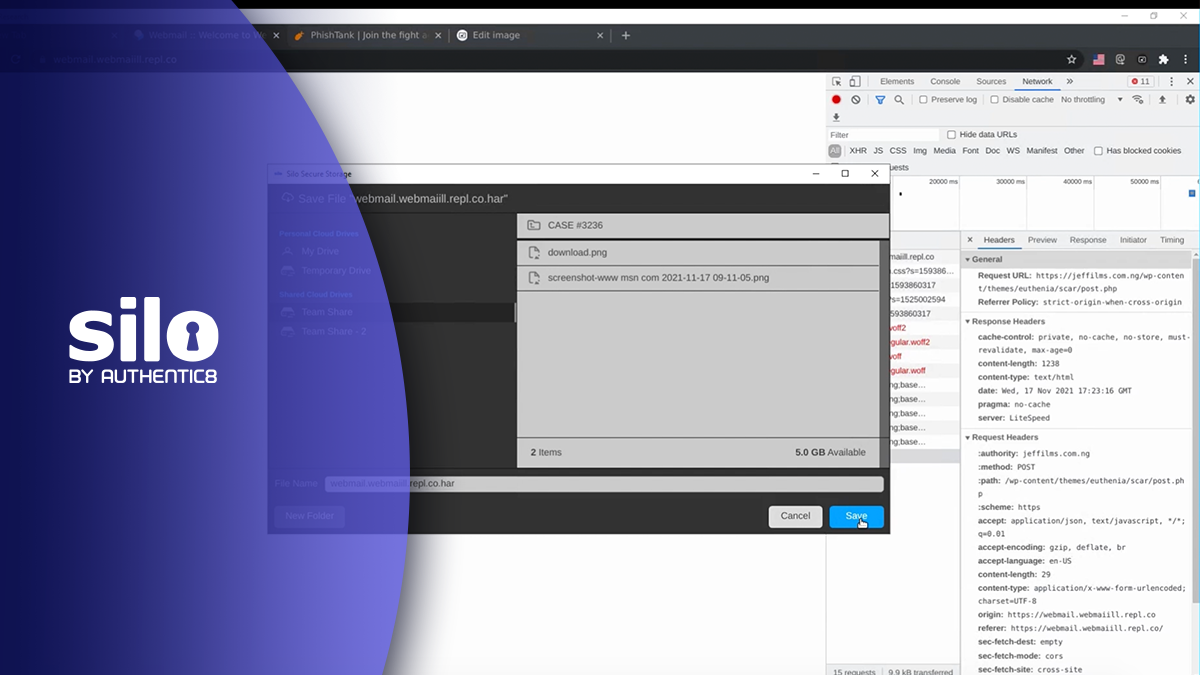Filter requests by WS type

[x=1013, y=151]
